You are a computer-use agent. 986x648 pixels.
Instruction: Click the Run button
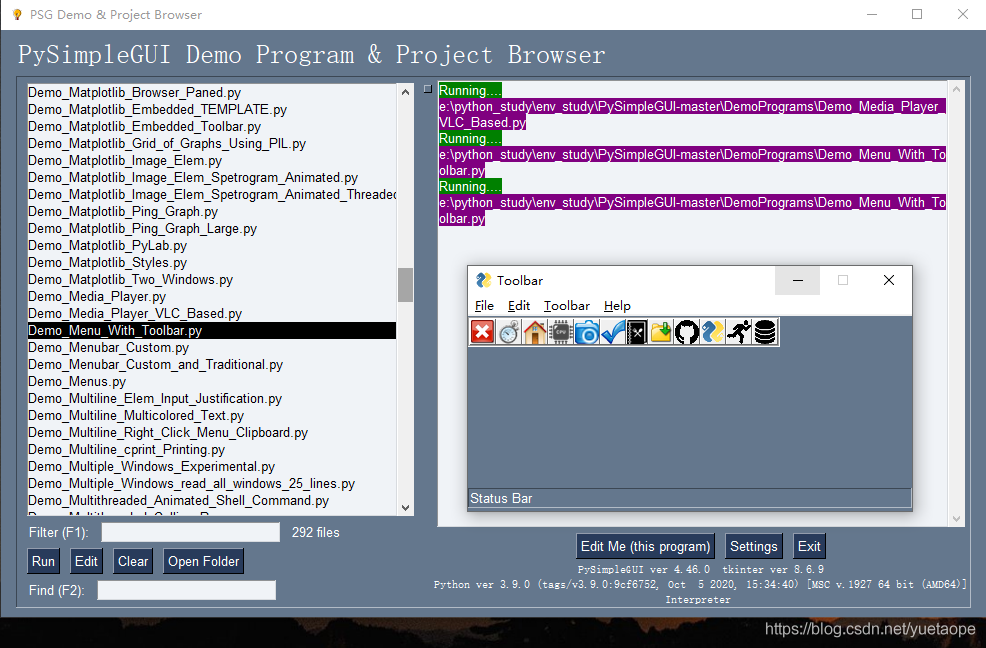click(x=43, y=561)
